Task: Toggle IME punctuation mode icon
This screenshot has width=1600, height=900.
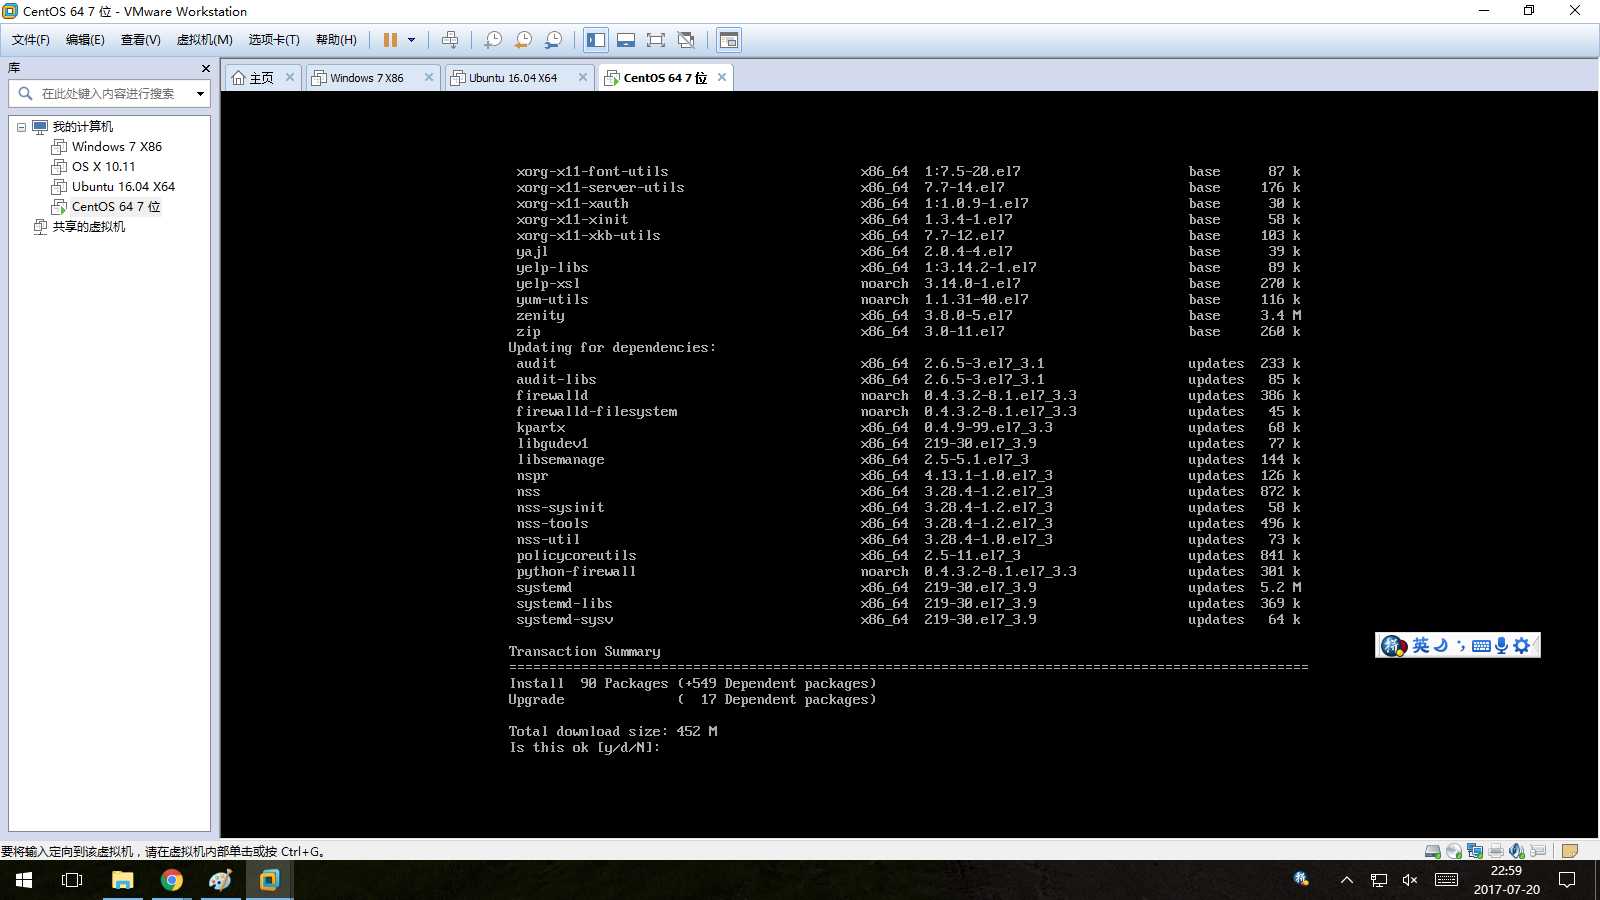Action: coord(1461,646)
